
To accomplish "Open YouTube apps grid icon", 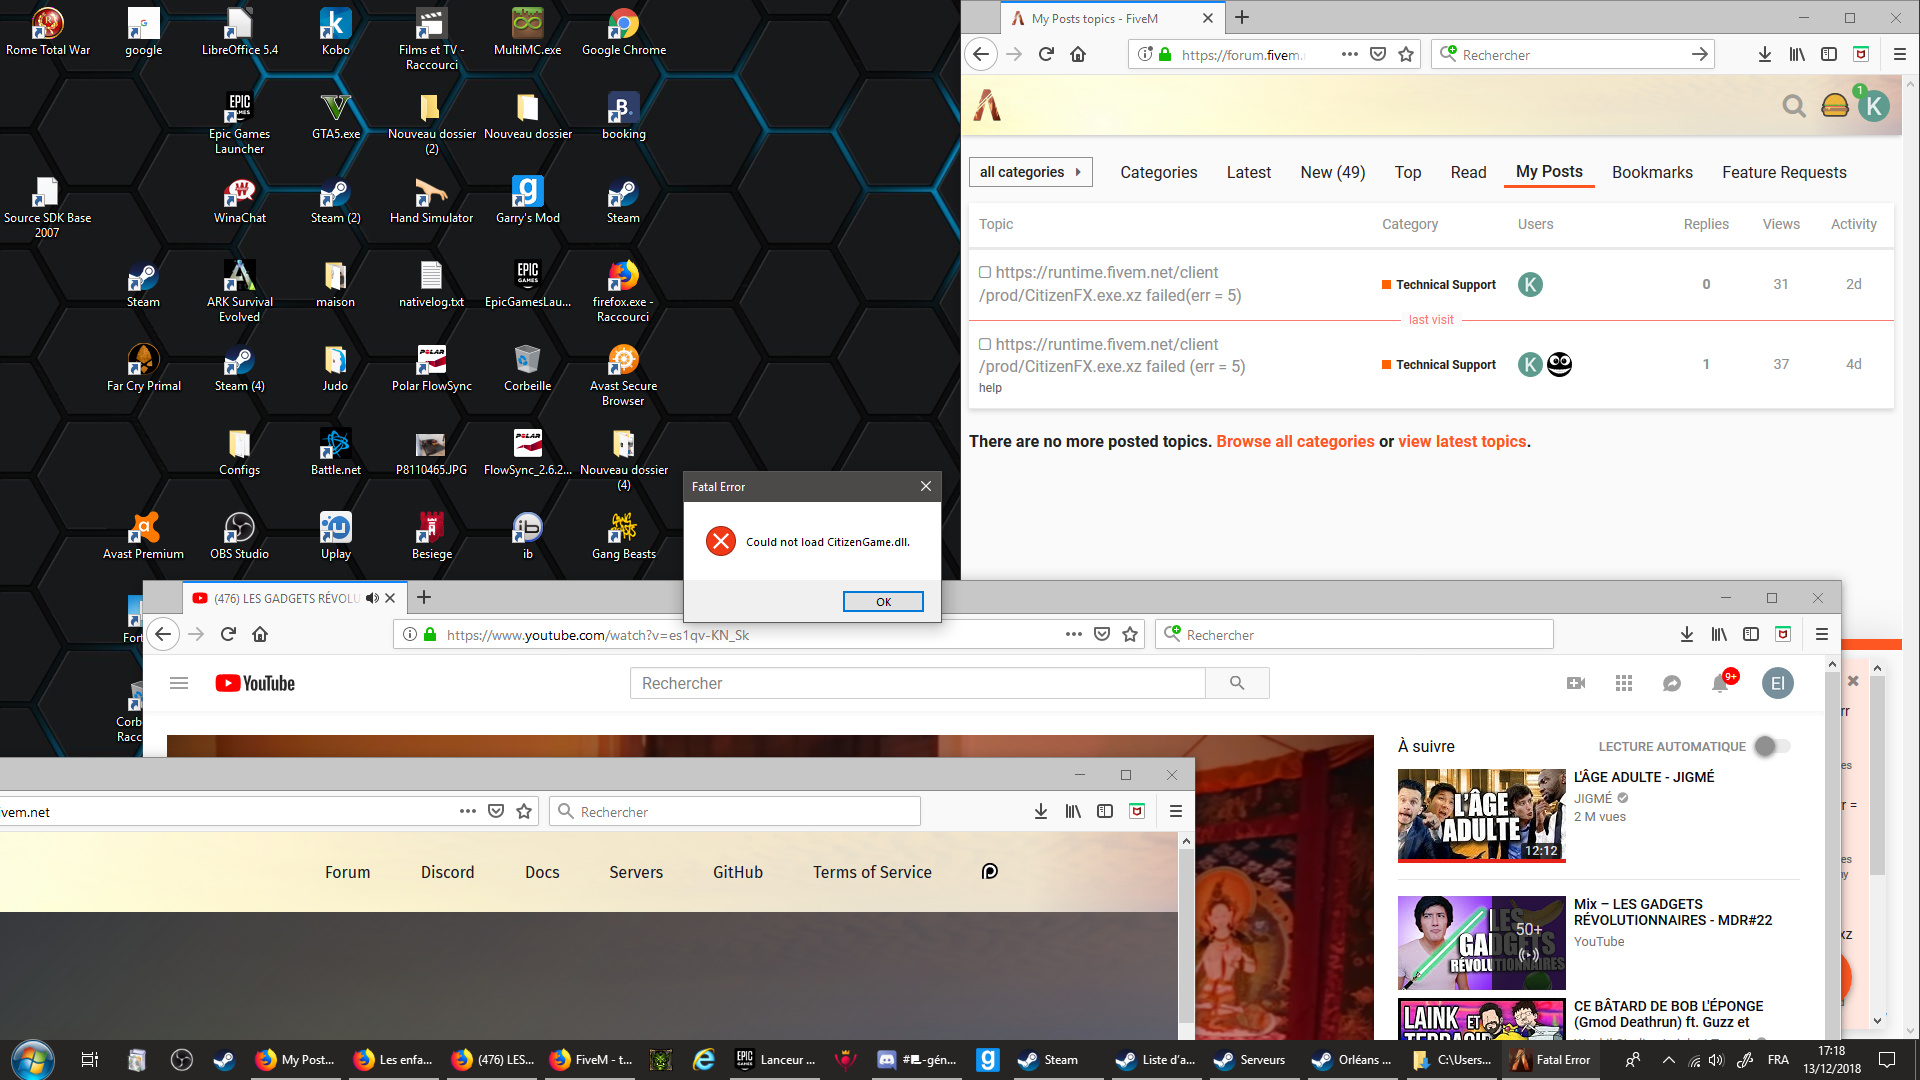I will click(x=1624, y=683).
